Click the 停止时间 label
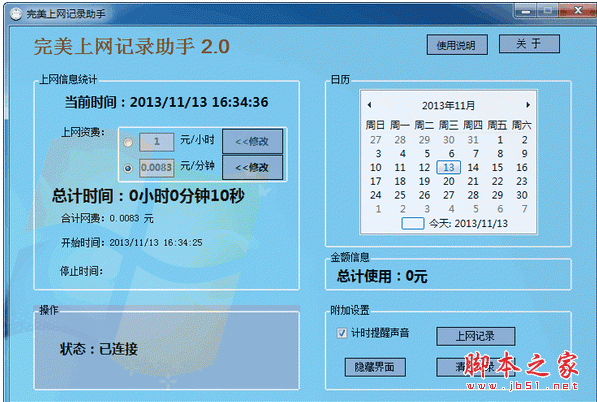 [x=81, y=271]
